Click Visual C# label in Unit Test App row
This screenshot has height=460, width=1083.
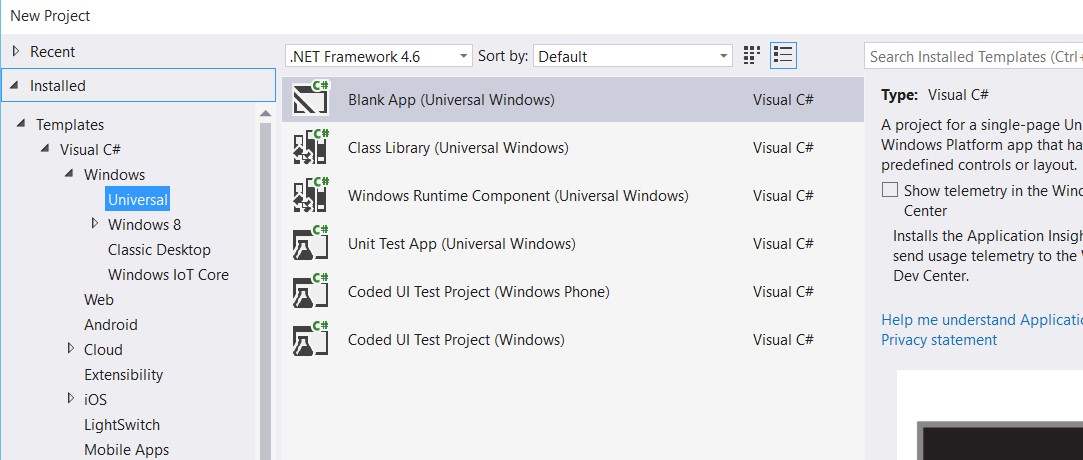point(783,244)
